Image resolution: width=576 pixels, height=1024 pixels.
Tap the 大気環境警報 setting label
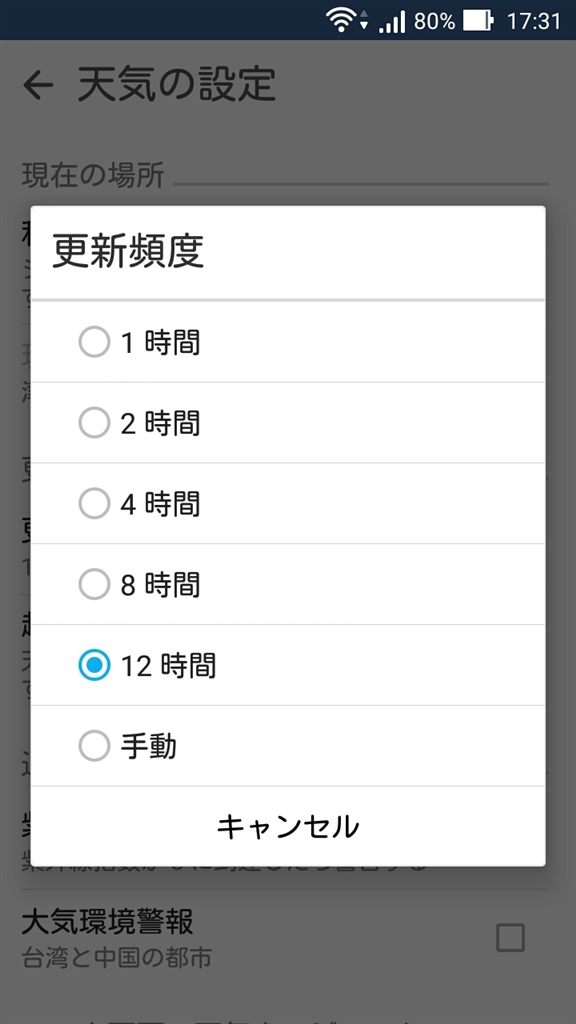(x=107, y=921)
